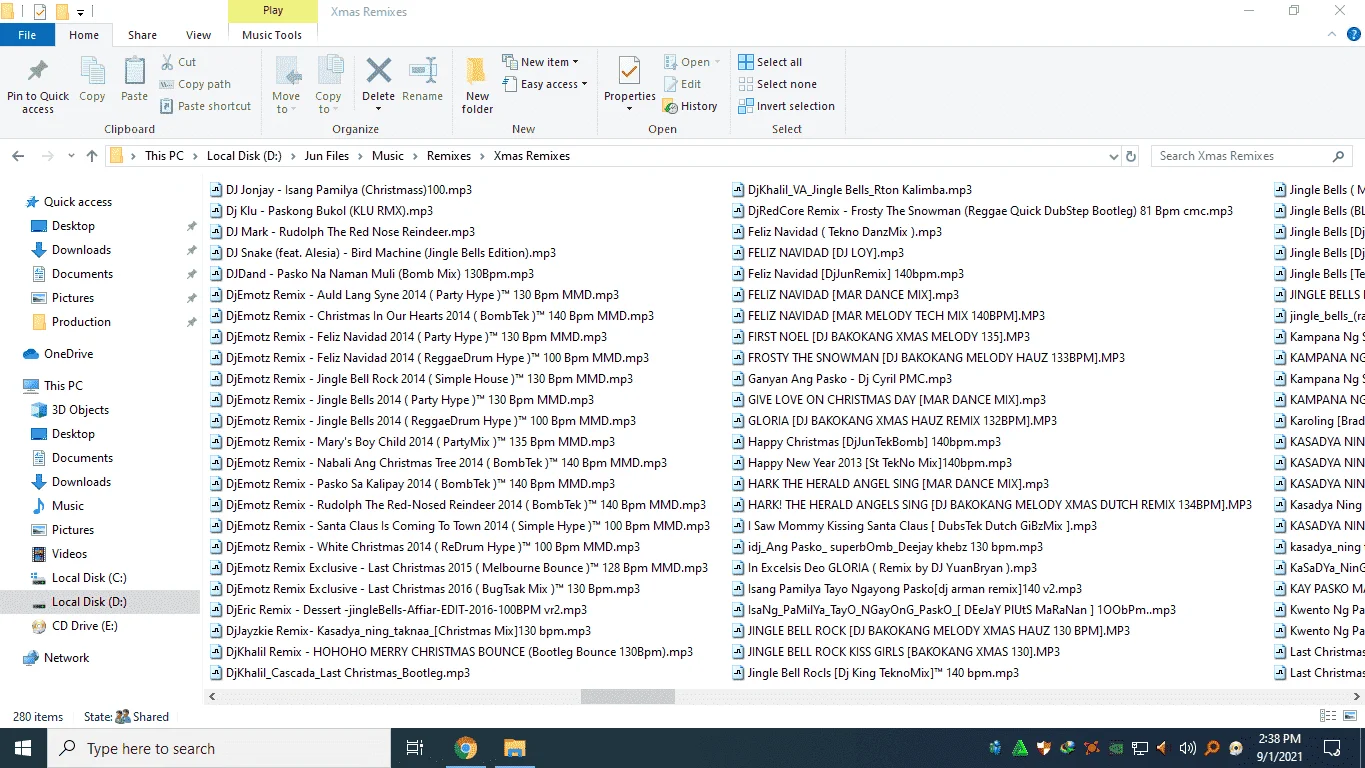The width and height of the screenshot is (1365, 768).
Task: Click the right arrow of horizontal scrollbar
Action: pos(1358,696)
